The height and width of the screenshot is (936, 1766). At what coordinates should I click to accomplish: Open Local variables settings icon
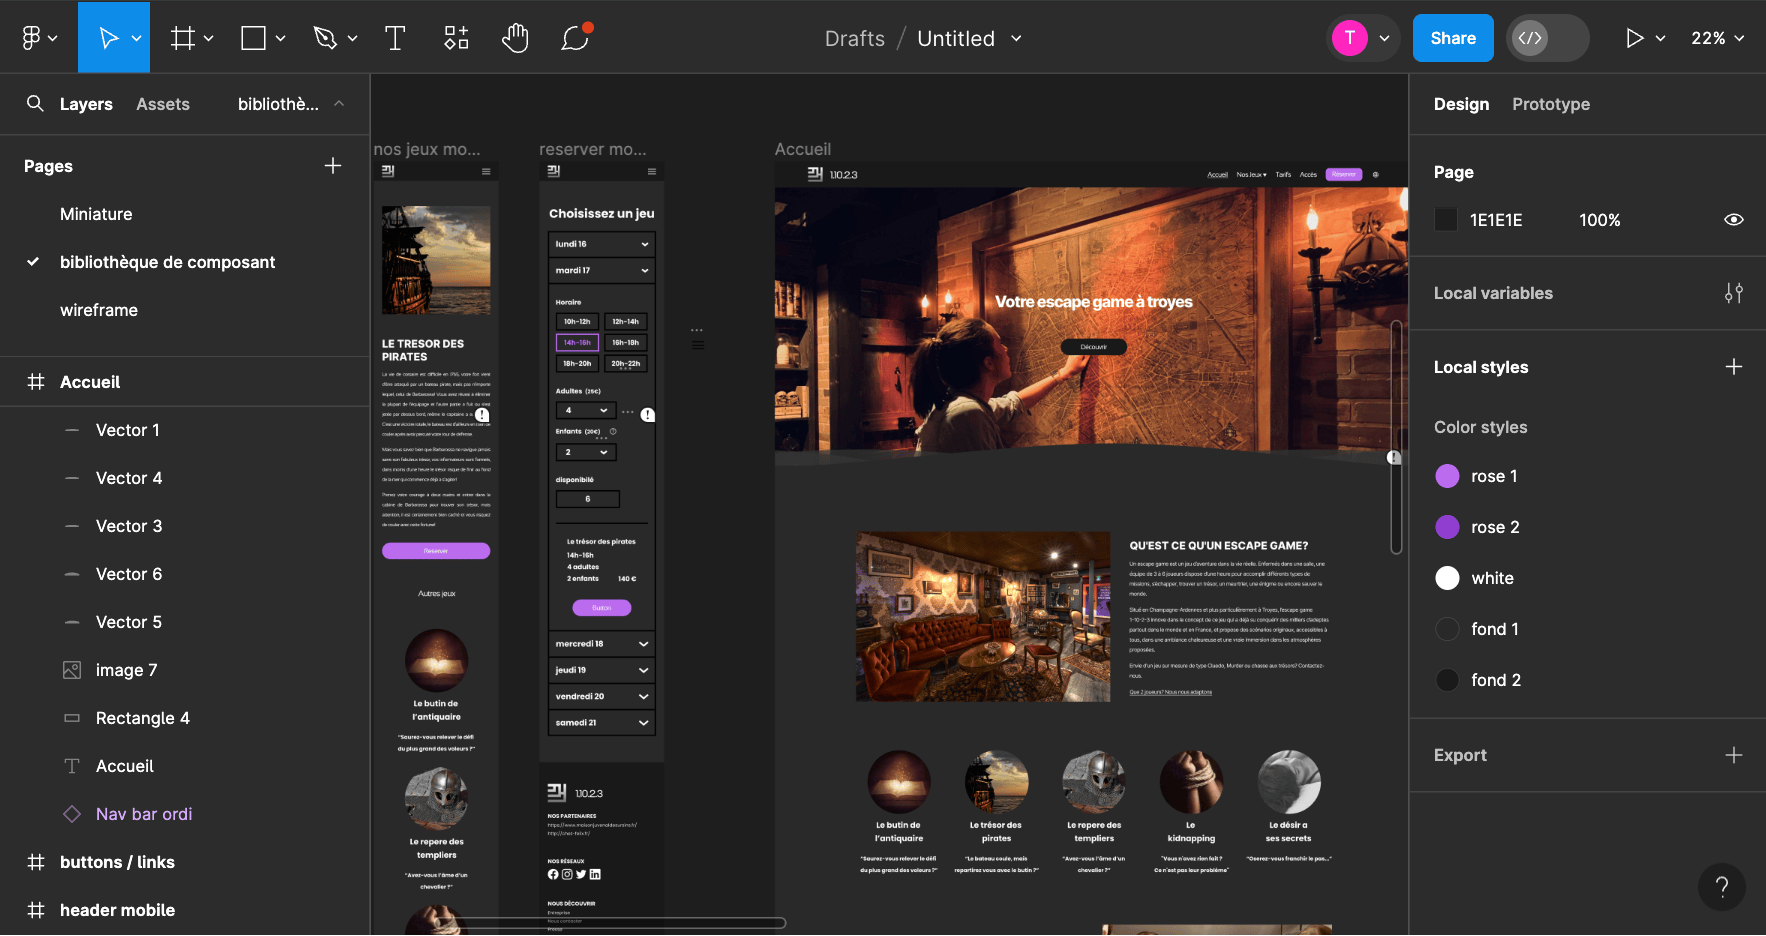(1733, 293)
